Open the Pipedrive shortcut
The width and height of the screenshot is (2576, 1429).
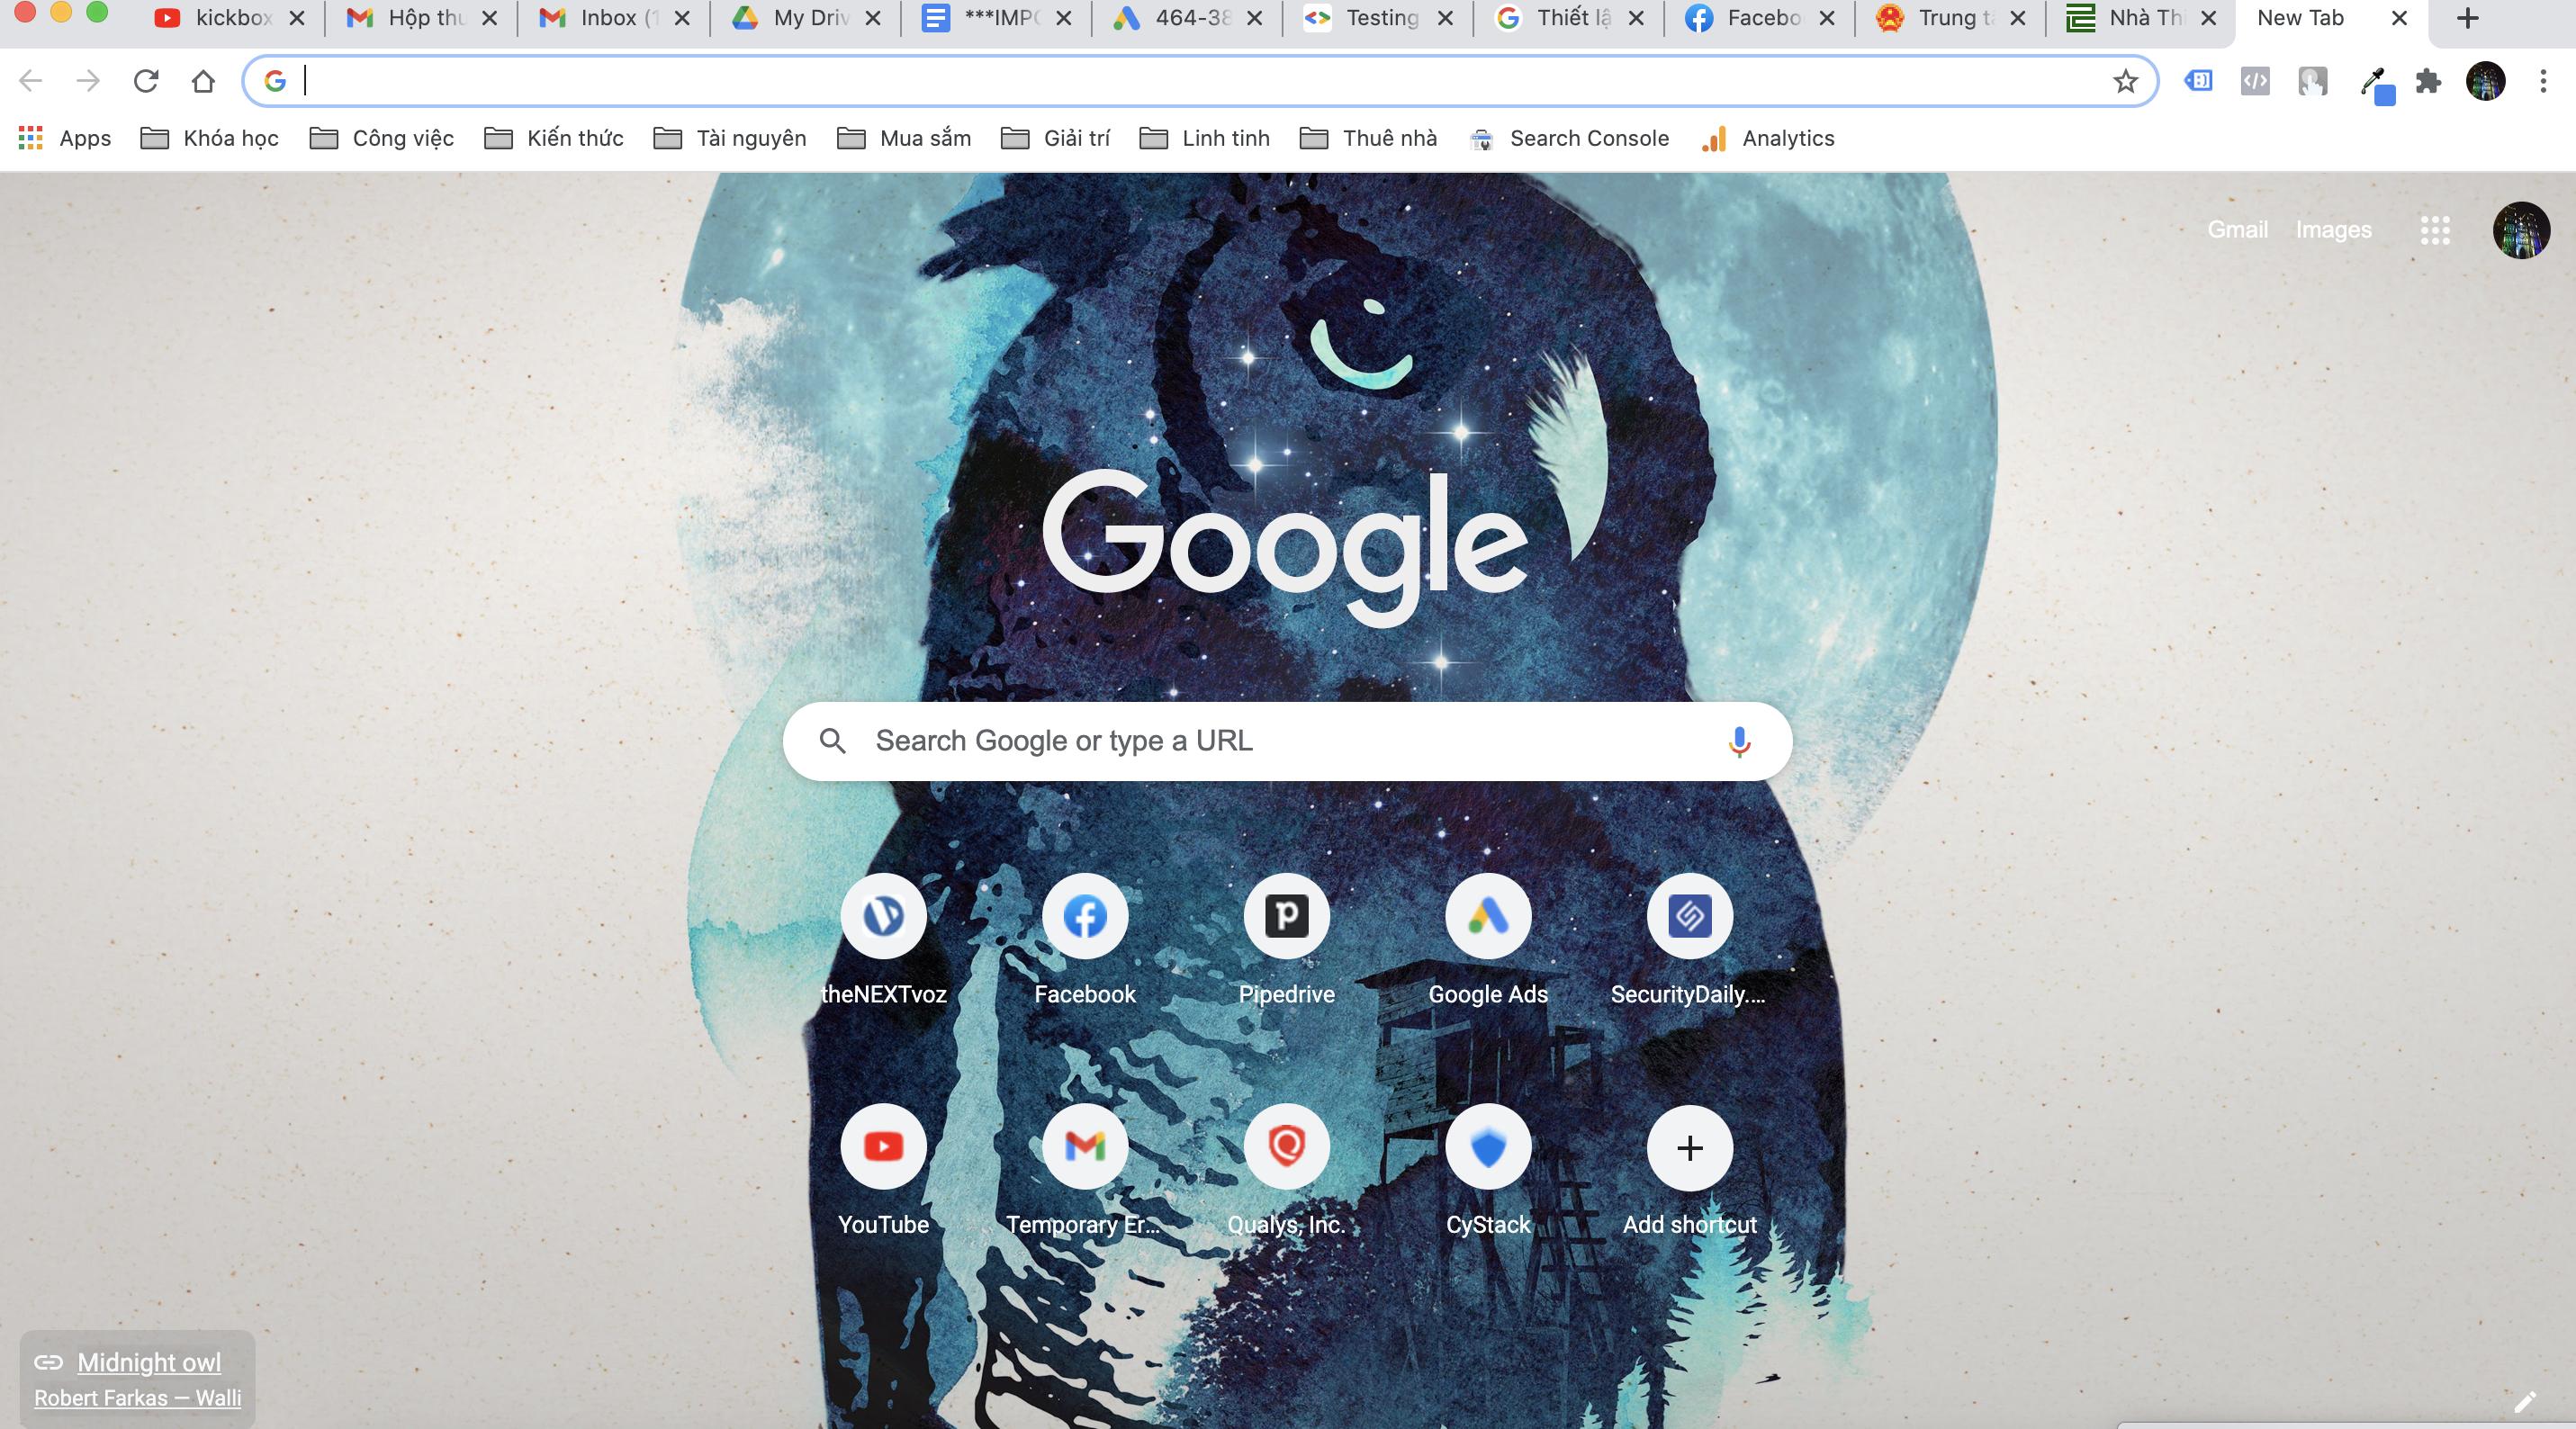[x=1287, y=940]
